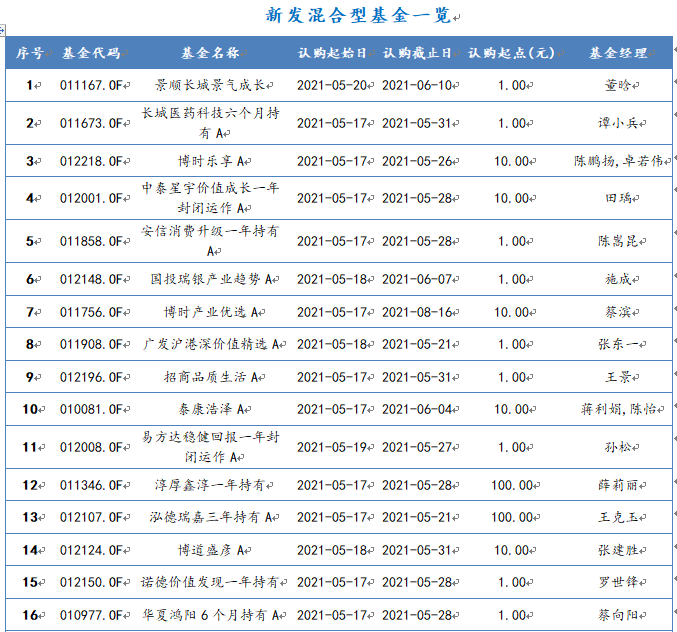Select start date 2021-05-19
677x632 pixels.
click(332, 447)
